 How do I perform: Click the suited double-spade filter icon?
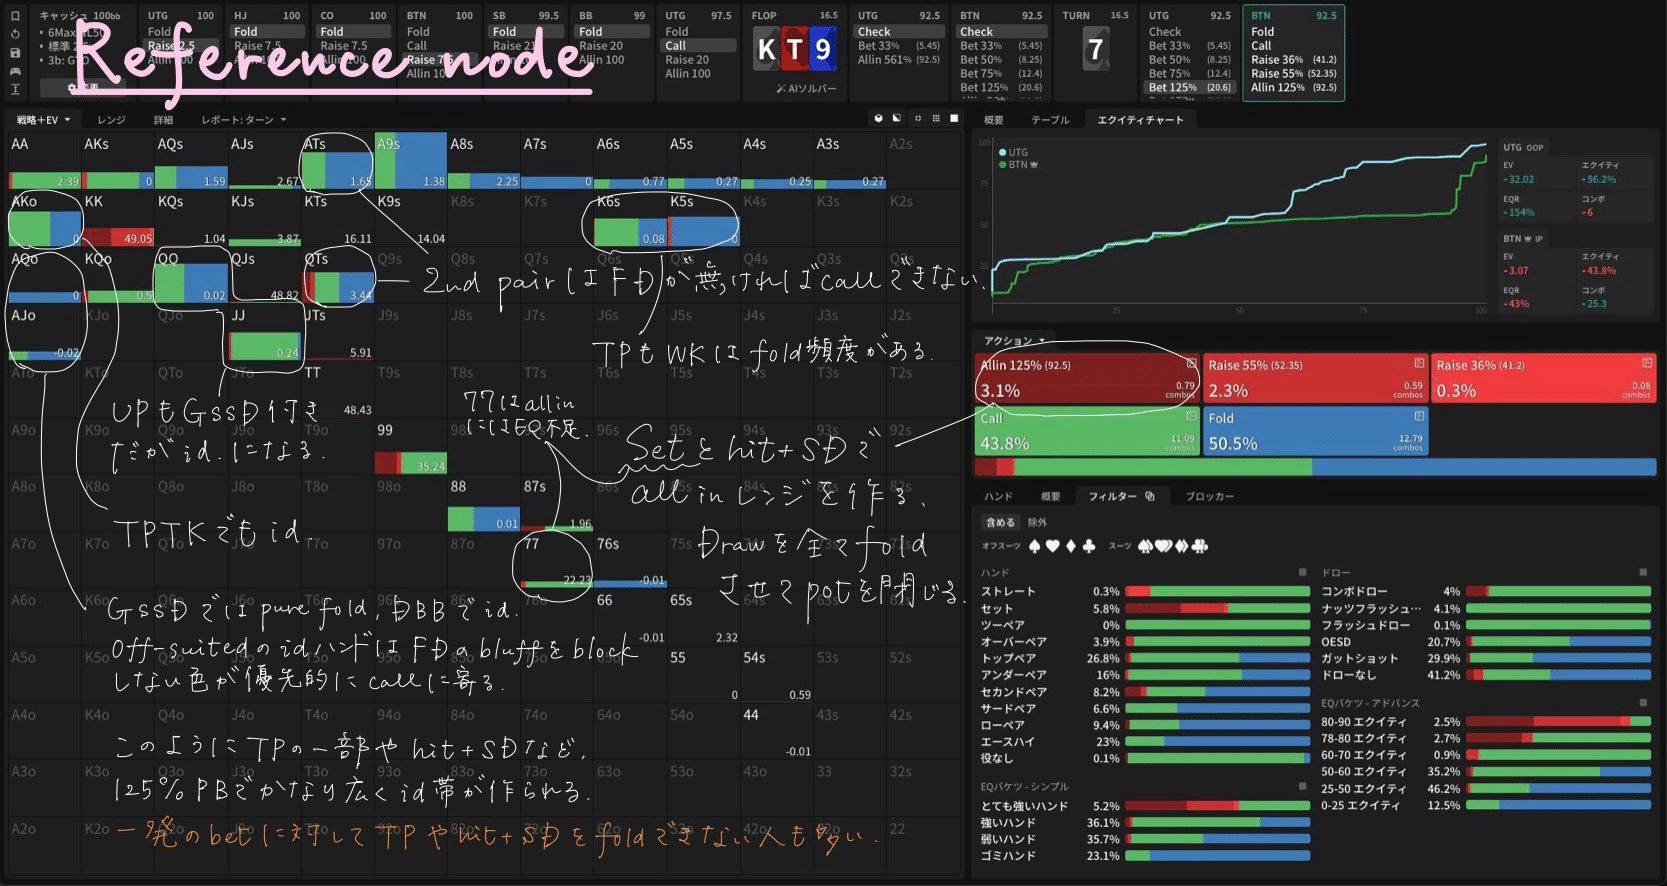(1146, 546)
